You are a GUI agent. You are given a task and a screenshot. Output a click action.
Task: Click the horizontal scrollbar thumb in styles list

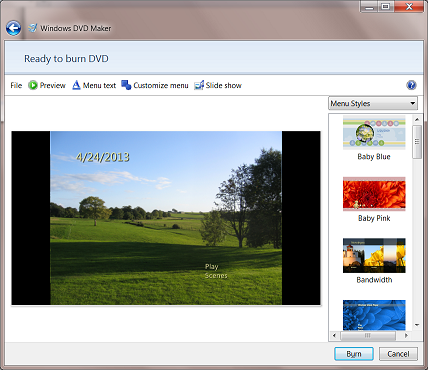pos(367,335)
